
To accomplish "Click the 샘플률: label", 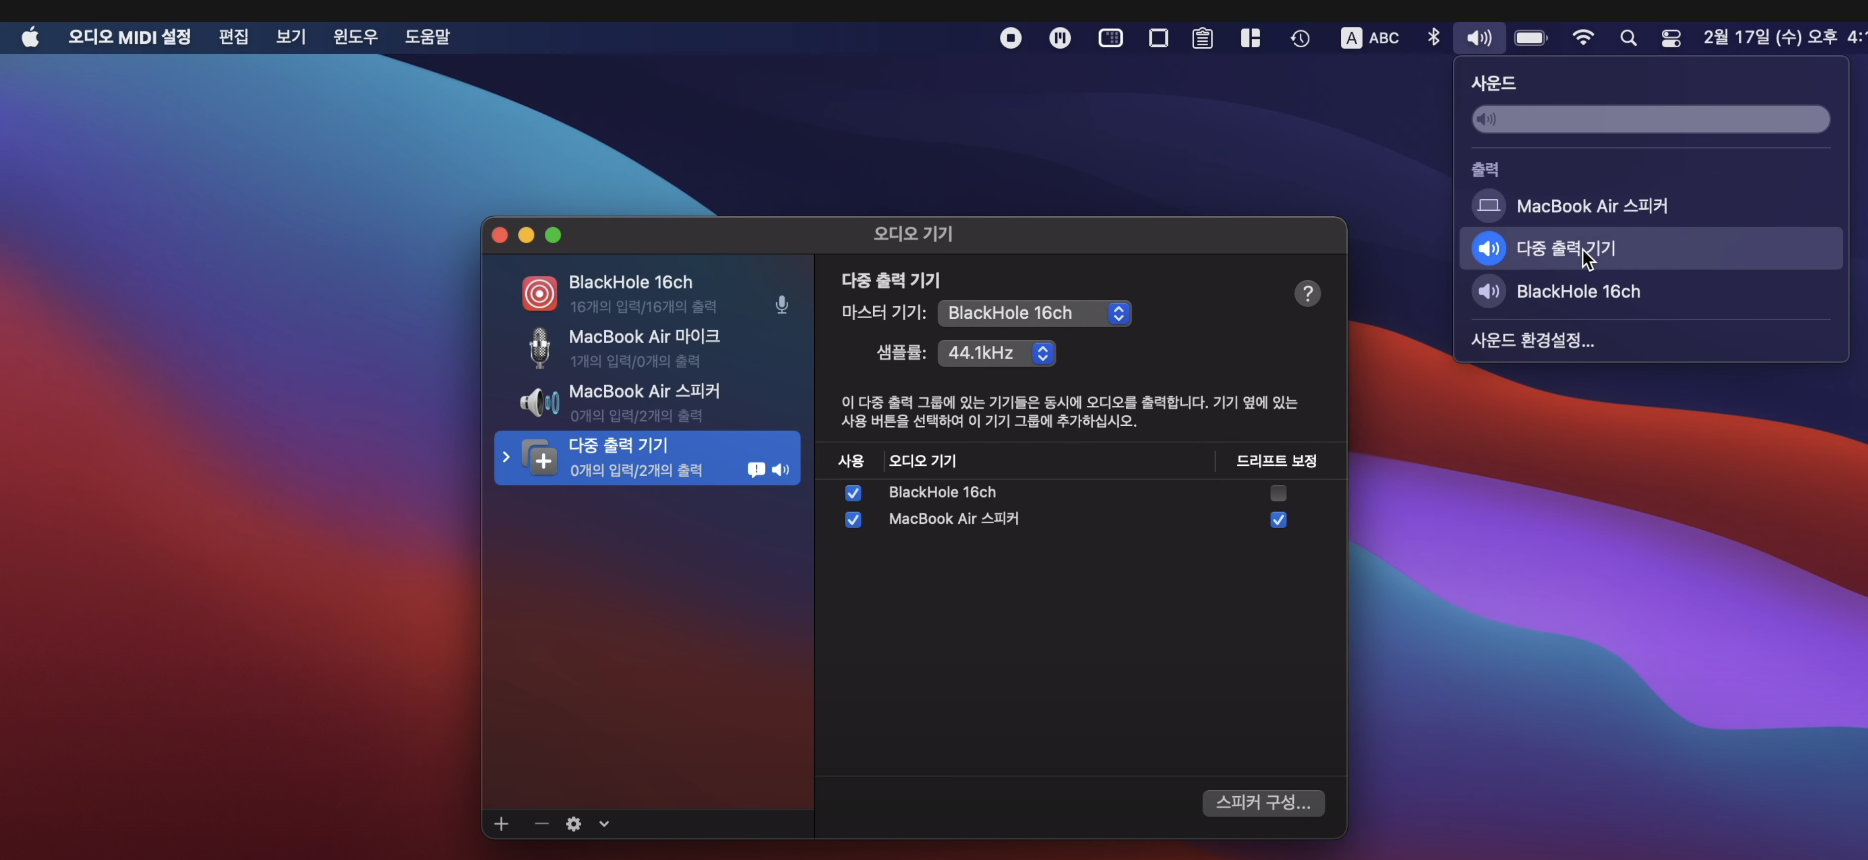I will pyautogui.click(x=901, y=353).
